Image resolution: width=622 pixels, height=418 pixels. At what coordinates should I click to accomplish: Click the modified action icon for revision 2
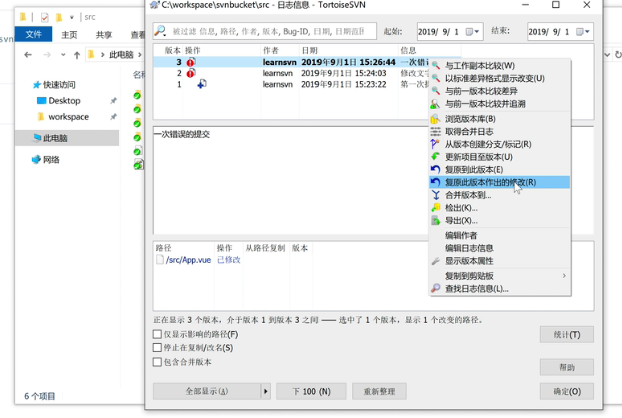[191, 73]
